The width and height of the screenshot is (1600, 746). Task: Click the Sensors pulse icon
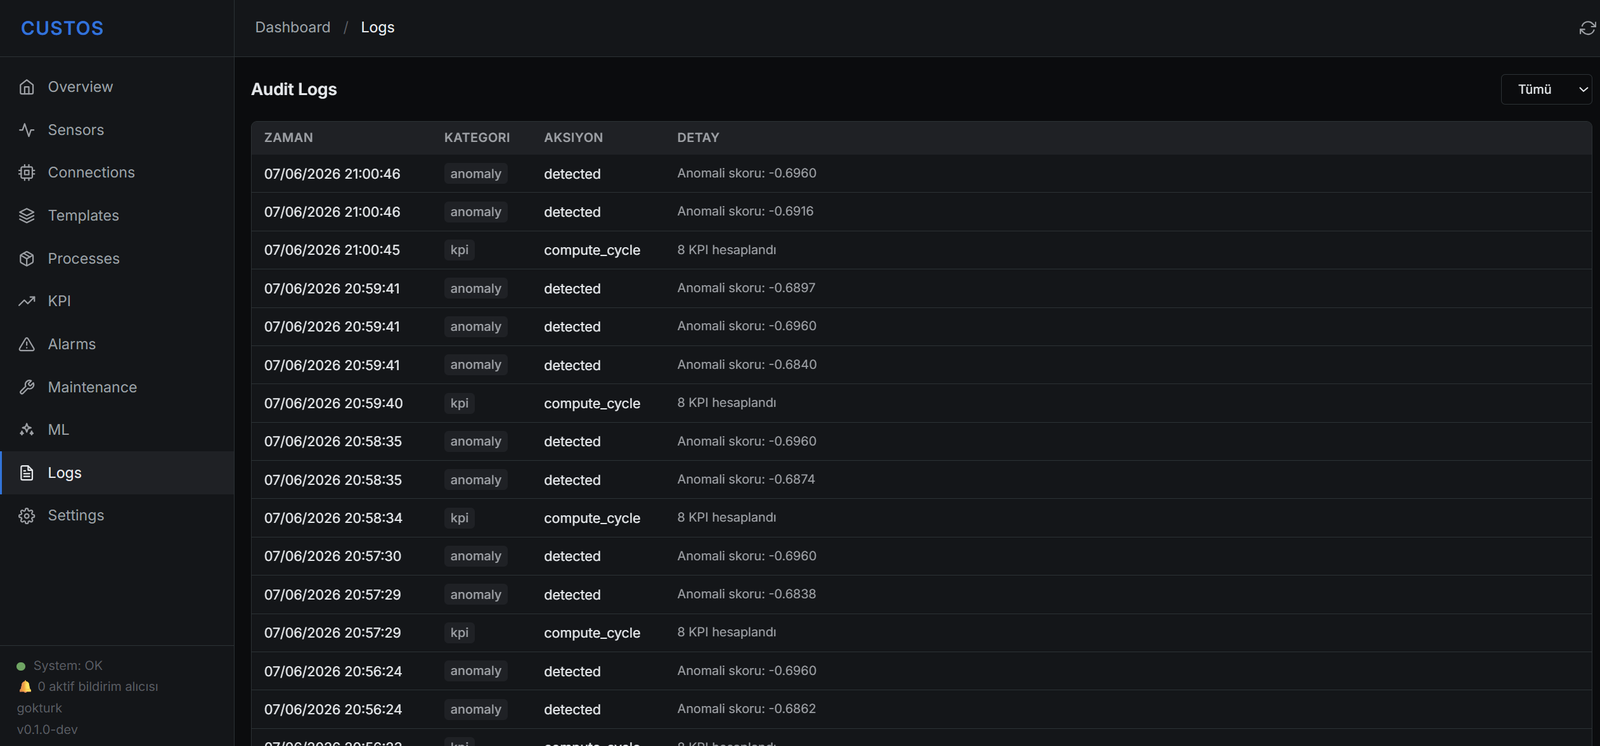[x=27, y=130]
